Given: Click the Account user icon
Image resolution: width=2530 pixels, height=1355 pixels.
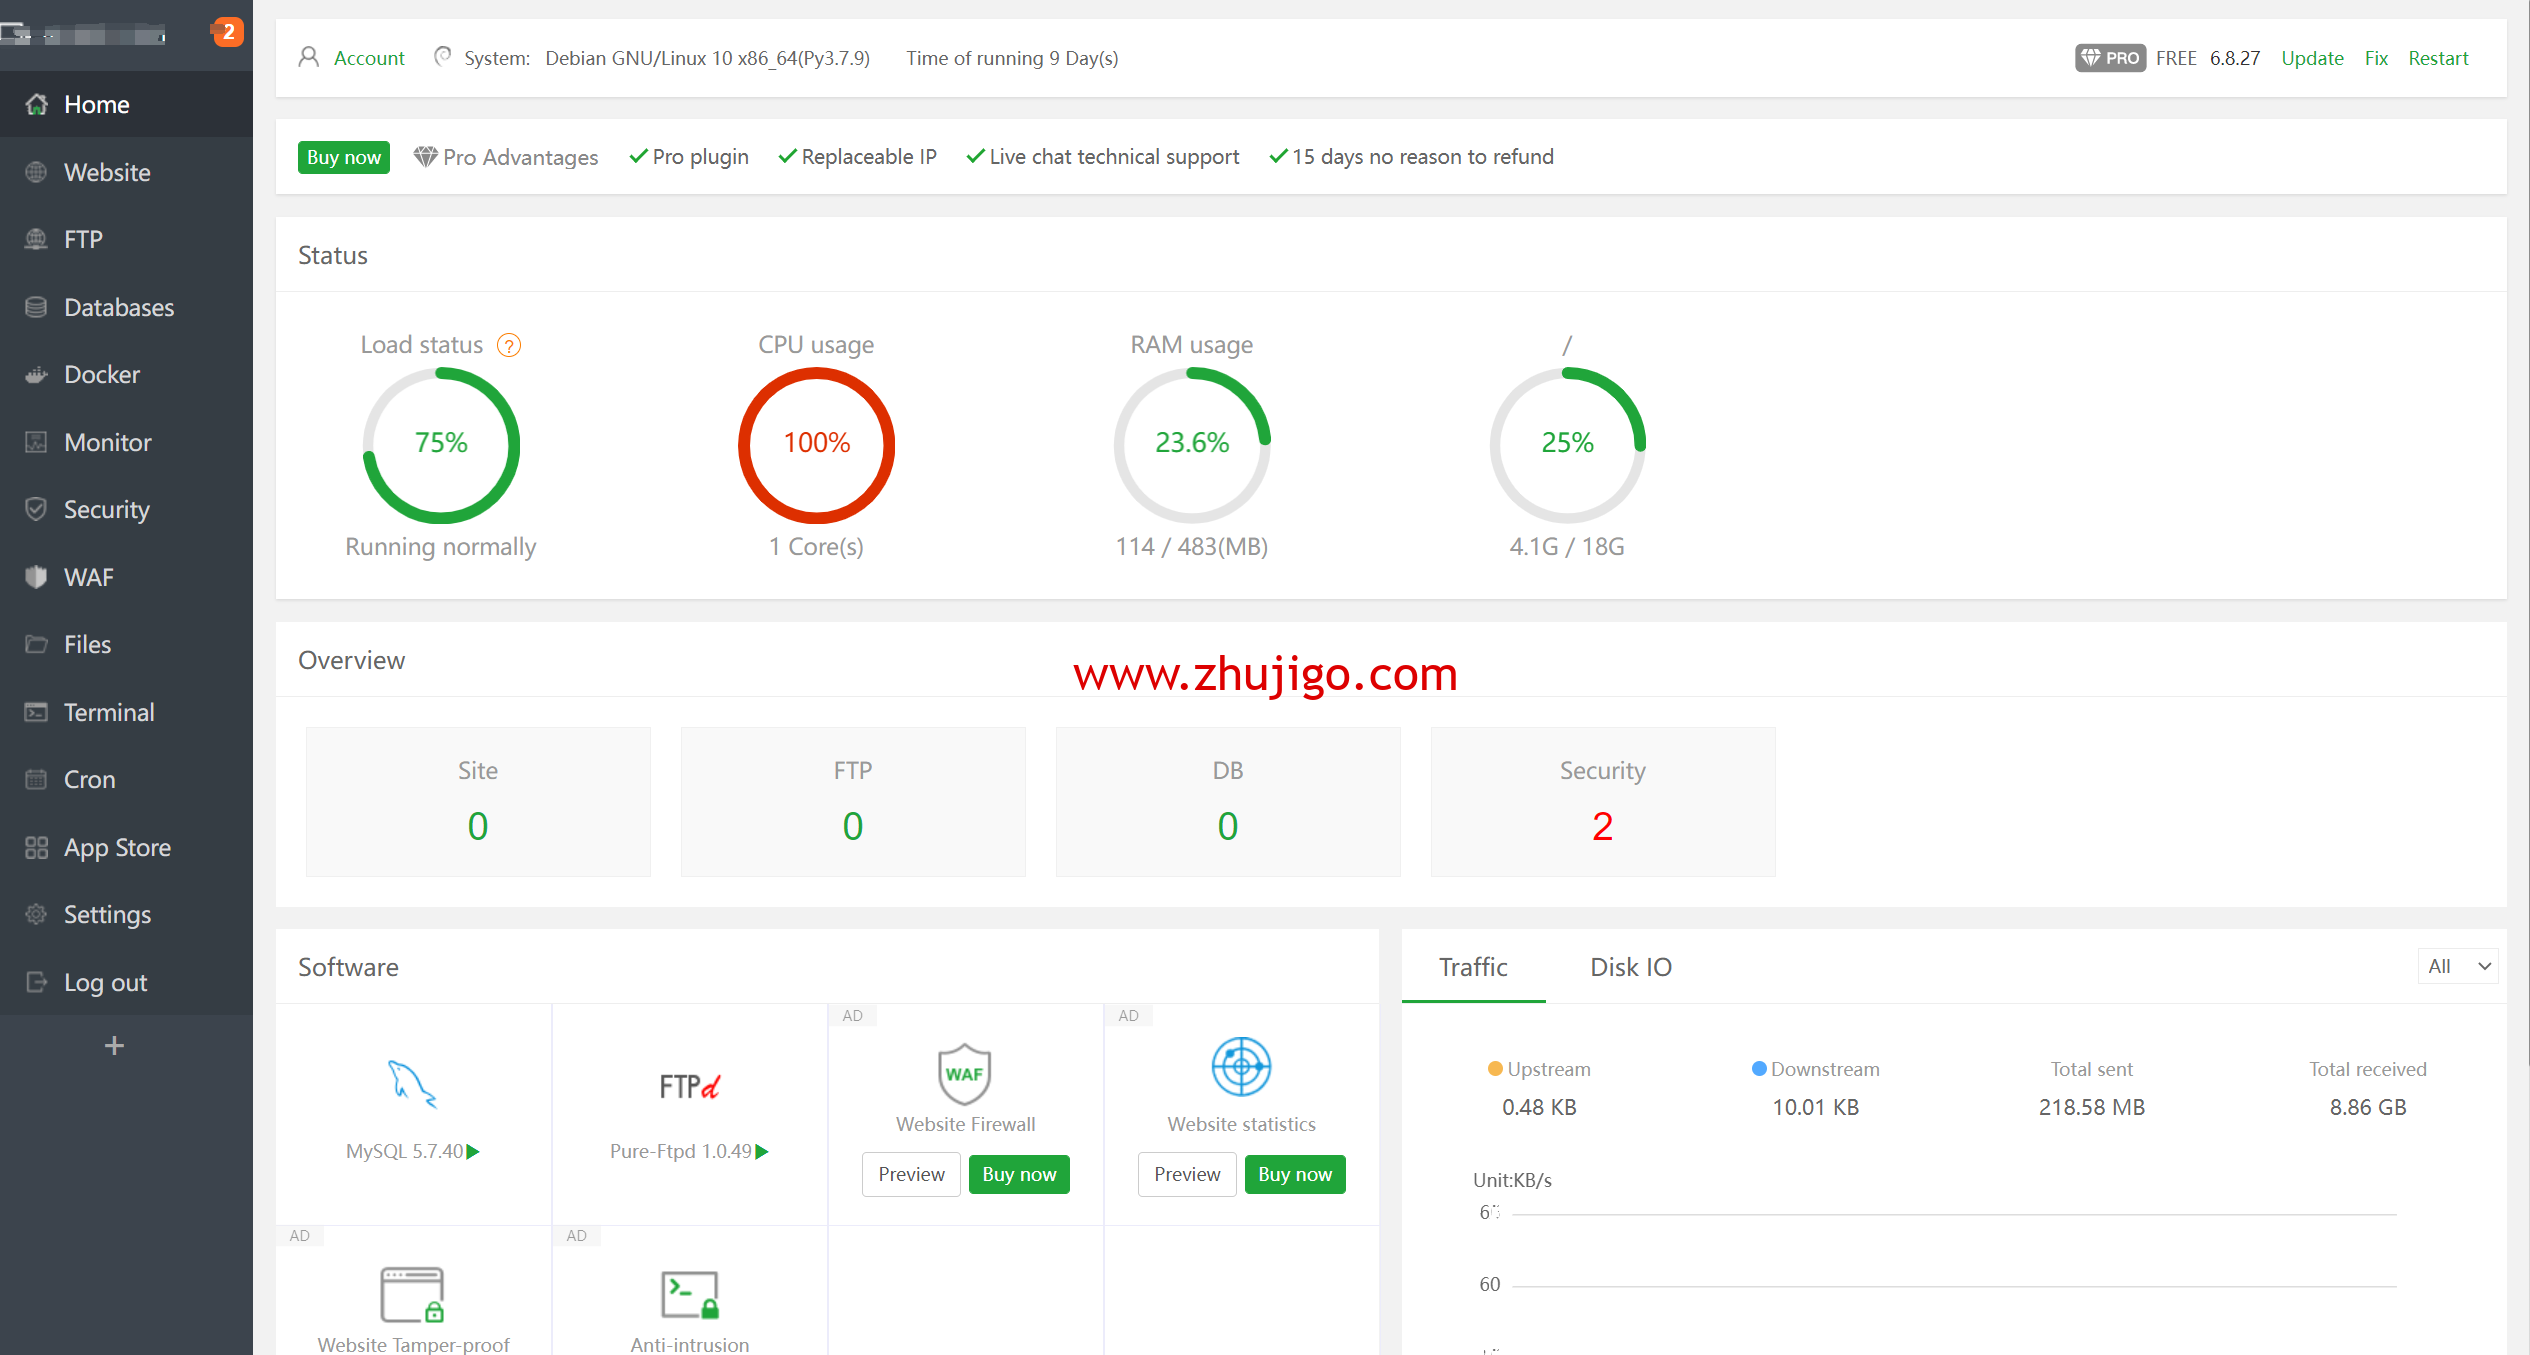Looking at the screenshot, I should click(x=309, y=57).
